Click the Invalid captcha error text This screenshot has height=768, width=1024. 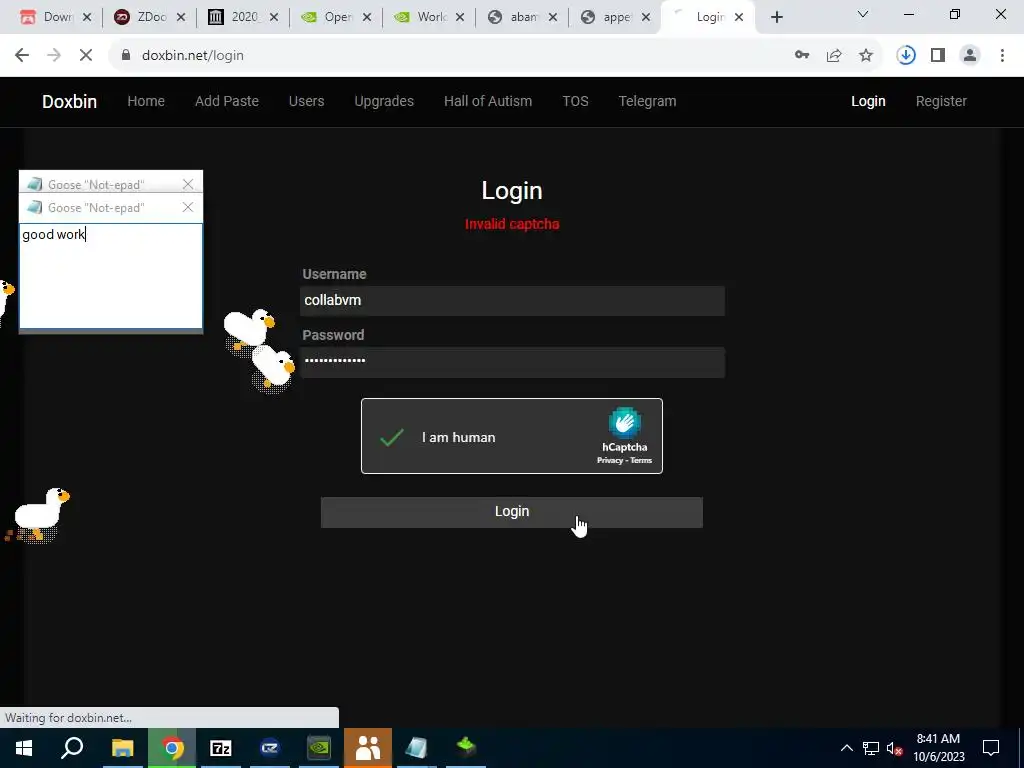[x=512, y=224]
